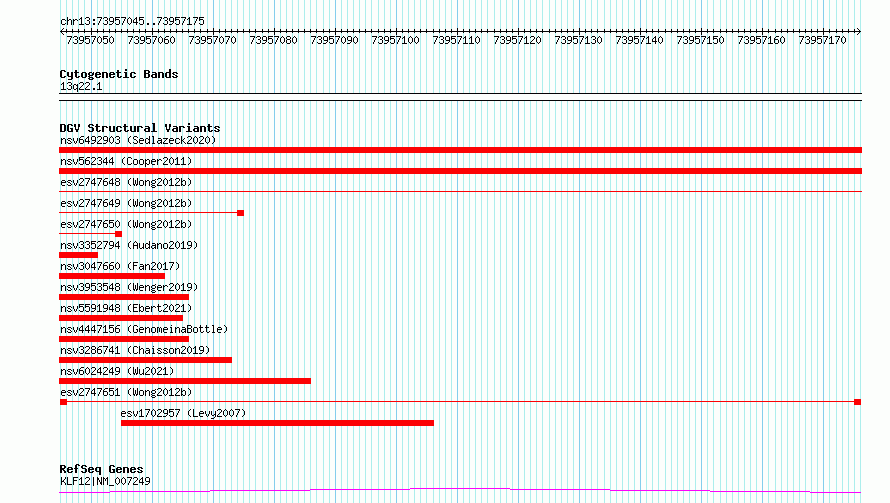Image resolution: width=890 pixels, height=503 pixels.
Task: Click the RefSeq Genes track title
Action: (x=101, y=469)
